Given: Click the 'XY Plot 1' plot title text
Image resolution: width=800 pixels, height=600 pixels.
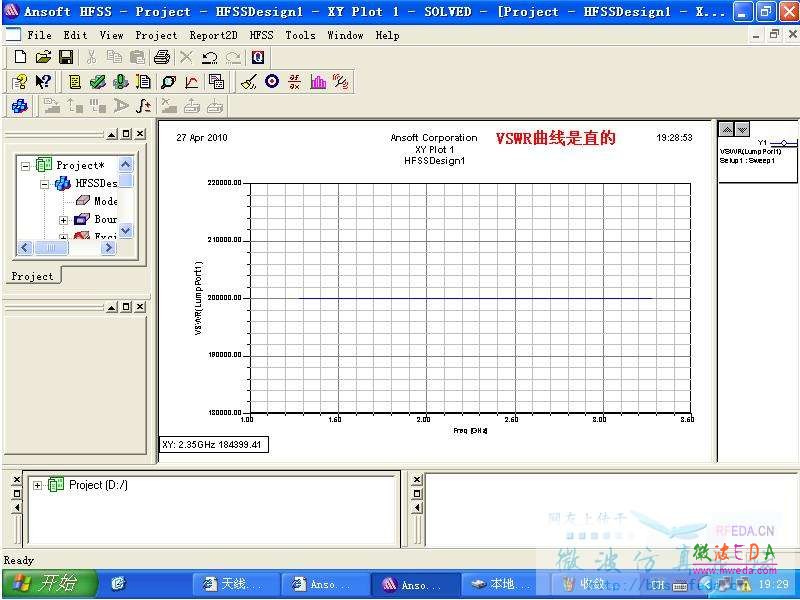Looking at the screenshot, I should 434,149.
